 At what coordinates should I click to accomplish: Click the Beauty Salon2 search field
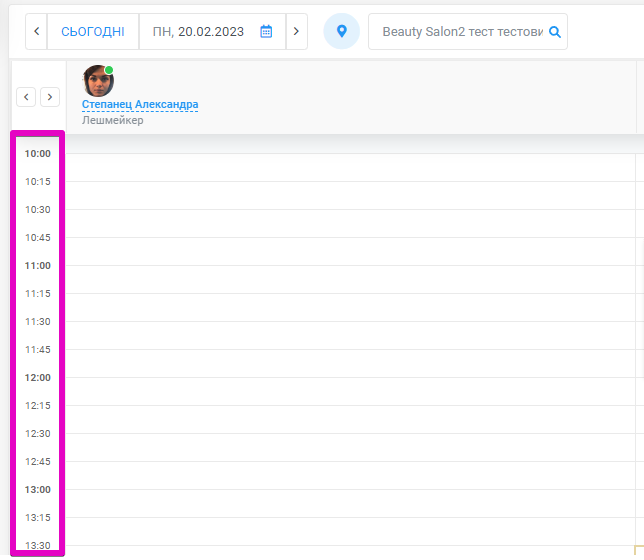[x=467, y=32]
